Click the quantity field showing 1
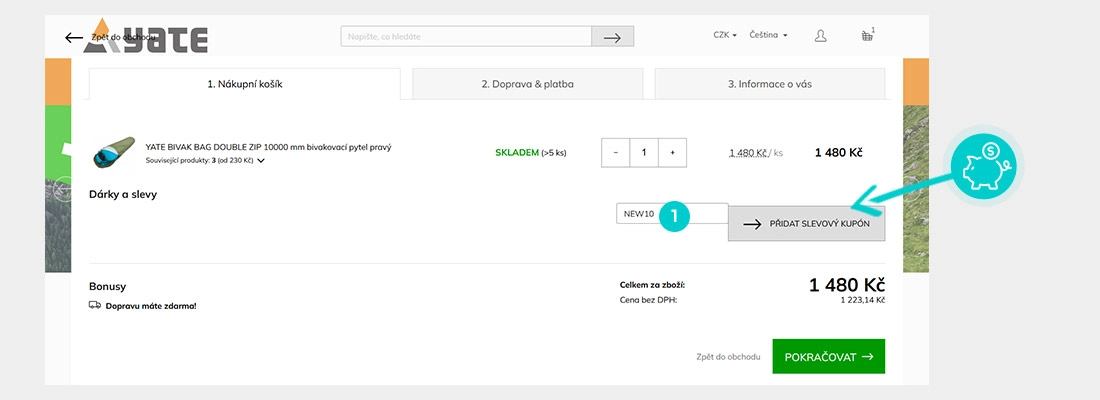The height and width of the screenshot is (400, 1100). pyautogui.click(x=644, y=153)
